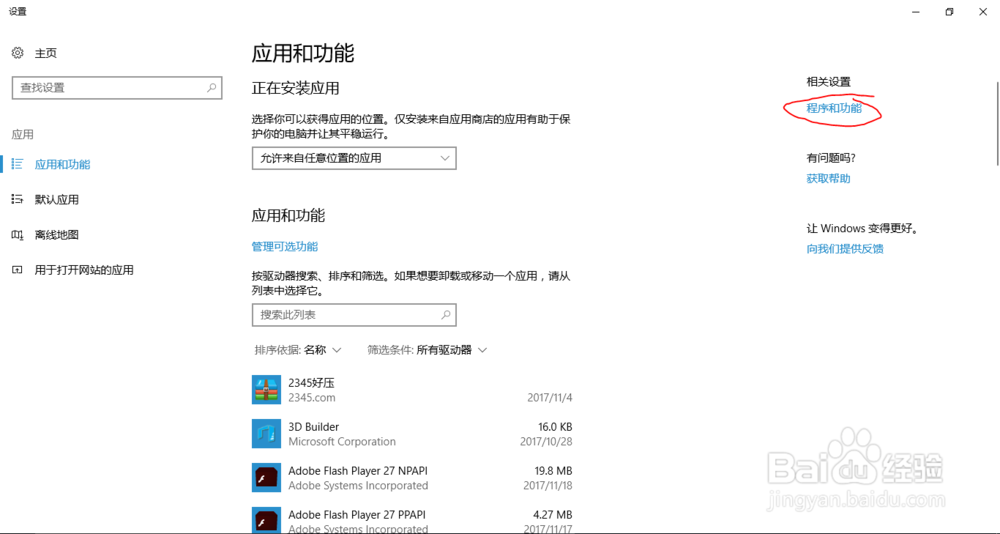Click the Home gear icon

(x=18, y=53)
